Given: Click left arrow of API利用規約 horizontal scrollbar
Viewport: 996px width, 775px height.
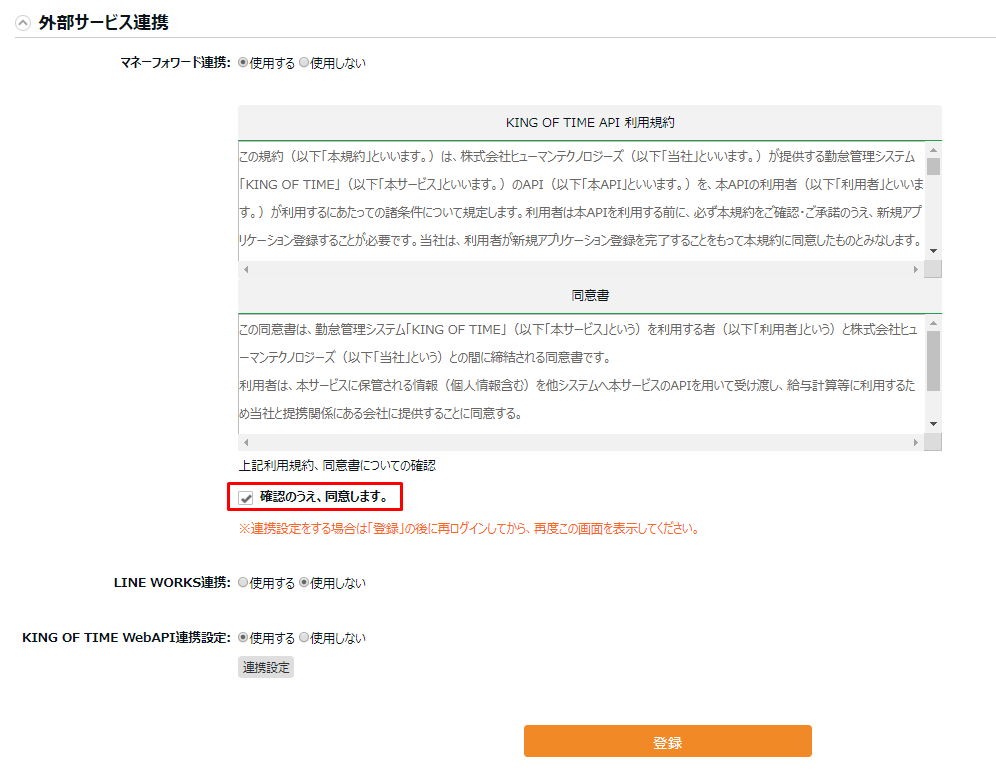Looking at the screenshot, I should (246, 269).
